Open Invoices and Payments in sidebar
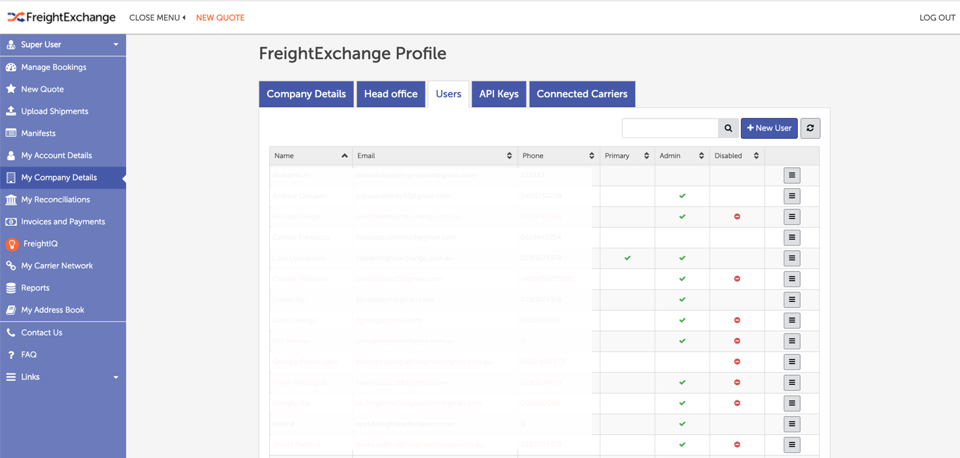This screenshot has width=960, height=458. pyautogui.click(x=63, y=222)
